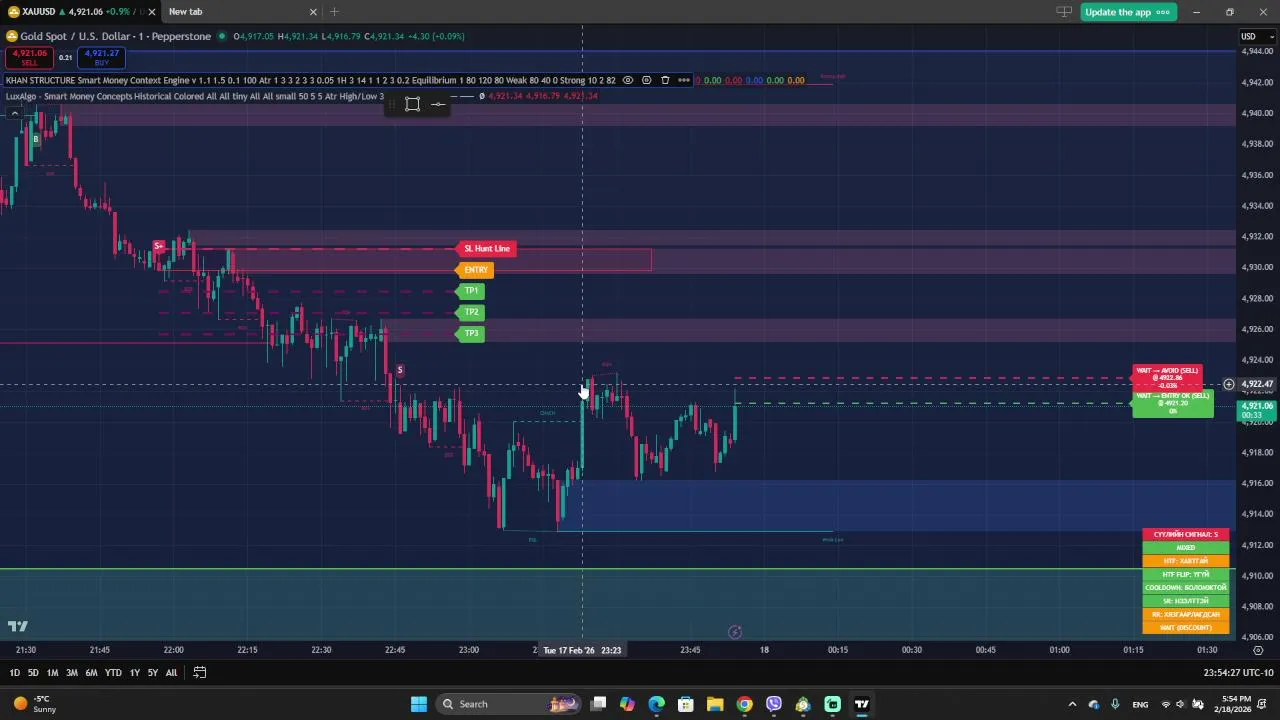The height and width of the screenshot is (720, 1280).
Task: Open Google Chrome in the taskbar
Action: [x=744, y=704]
